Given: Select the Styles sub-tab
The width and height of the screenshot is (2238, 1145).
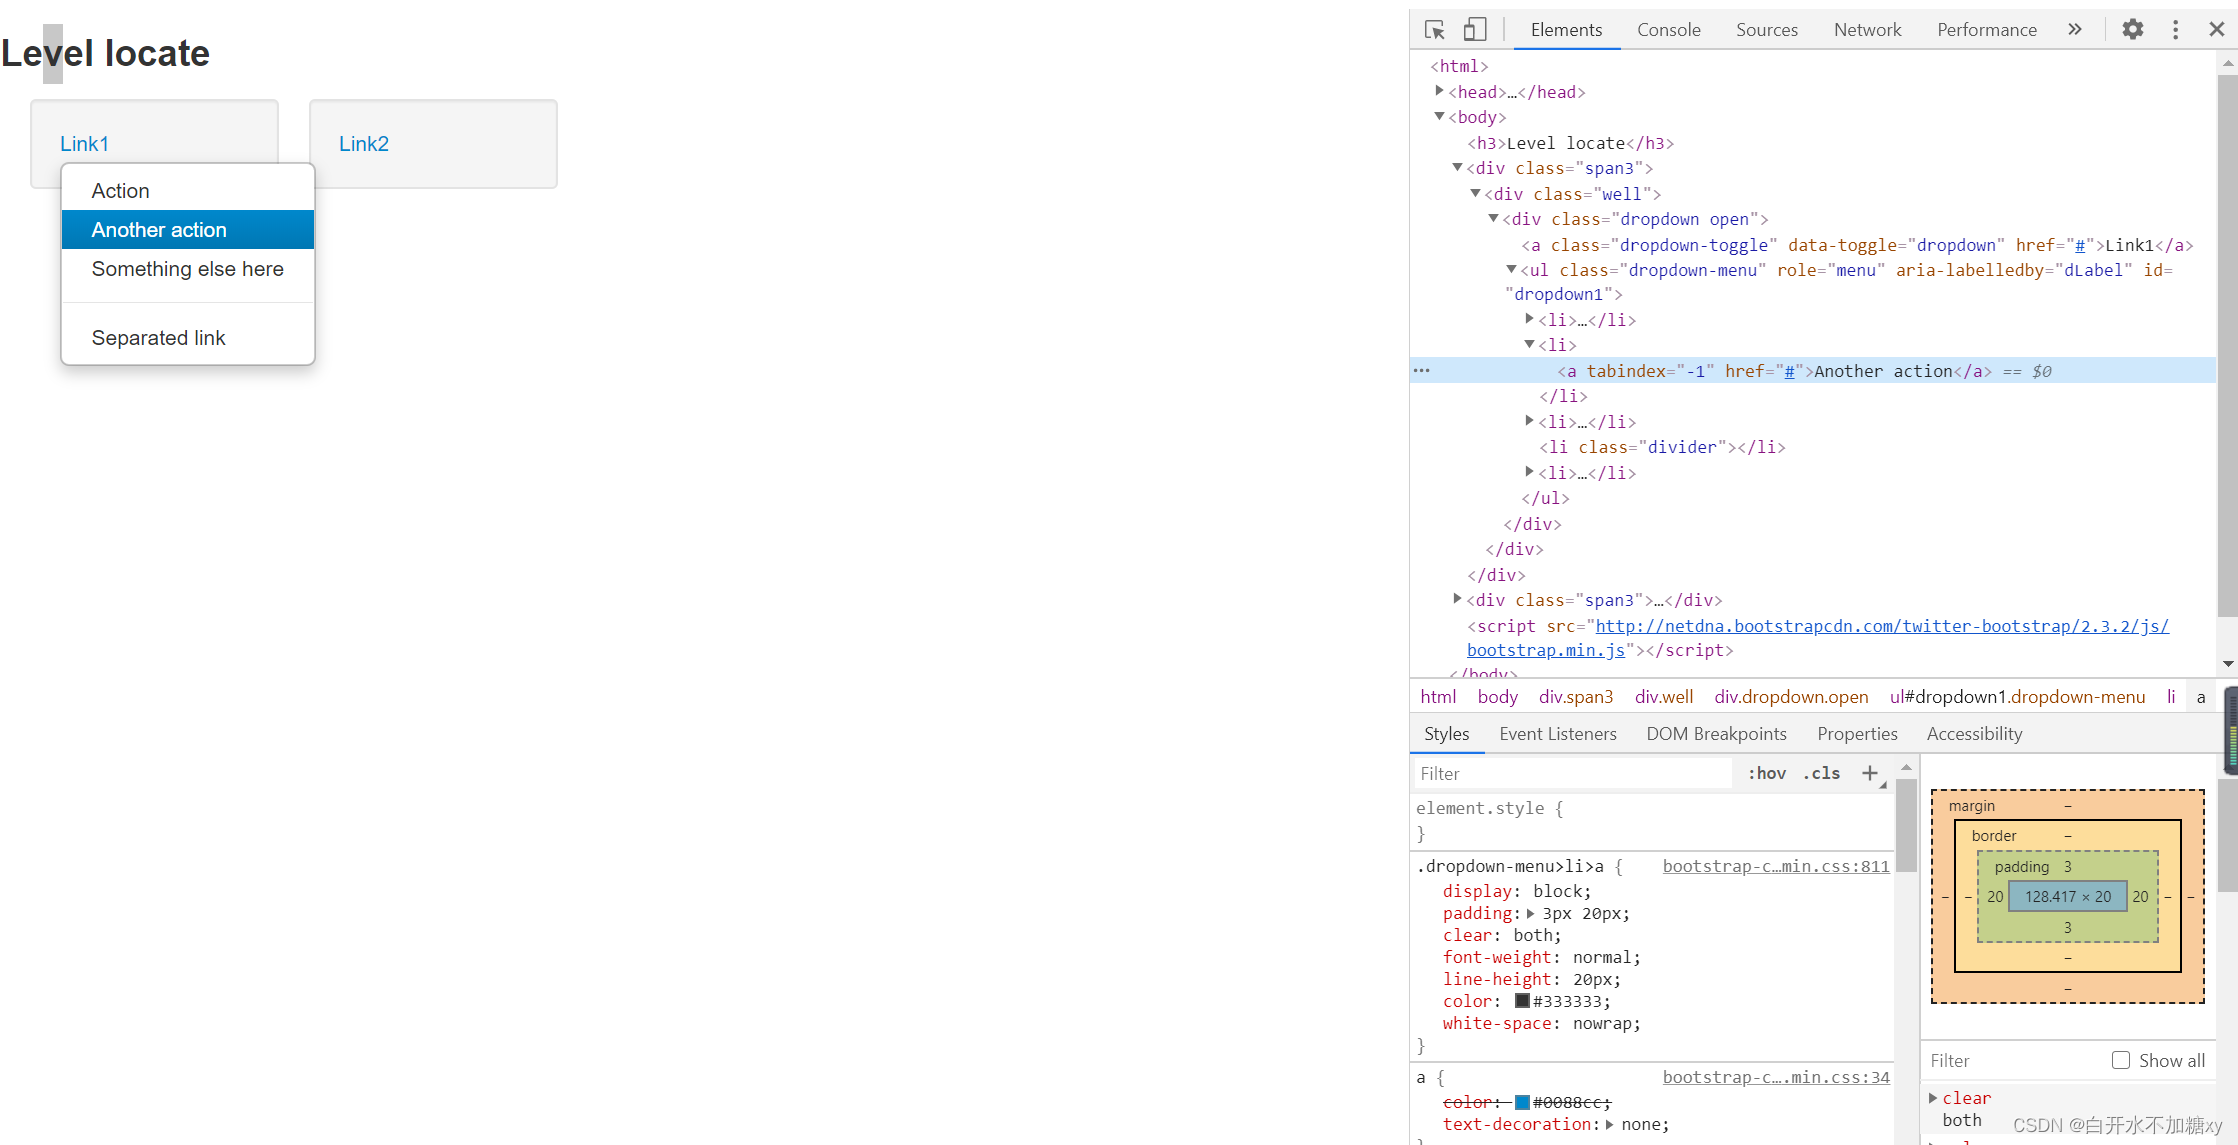Looking at the screenshot, I should [1446, 734].
